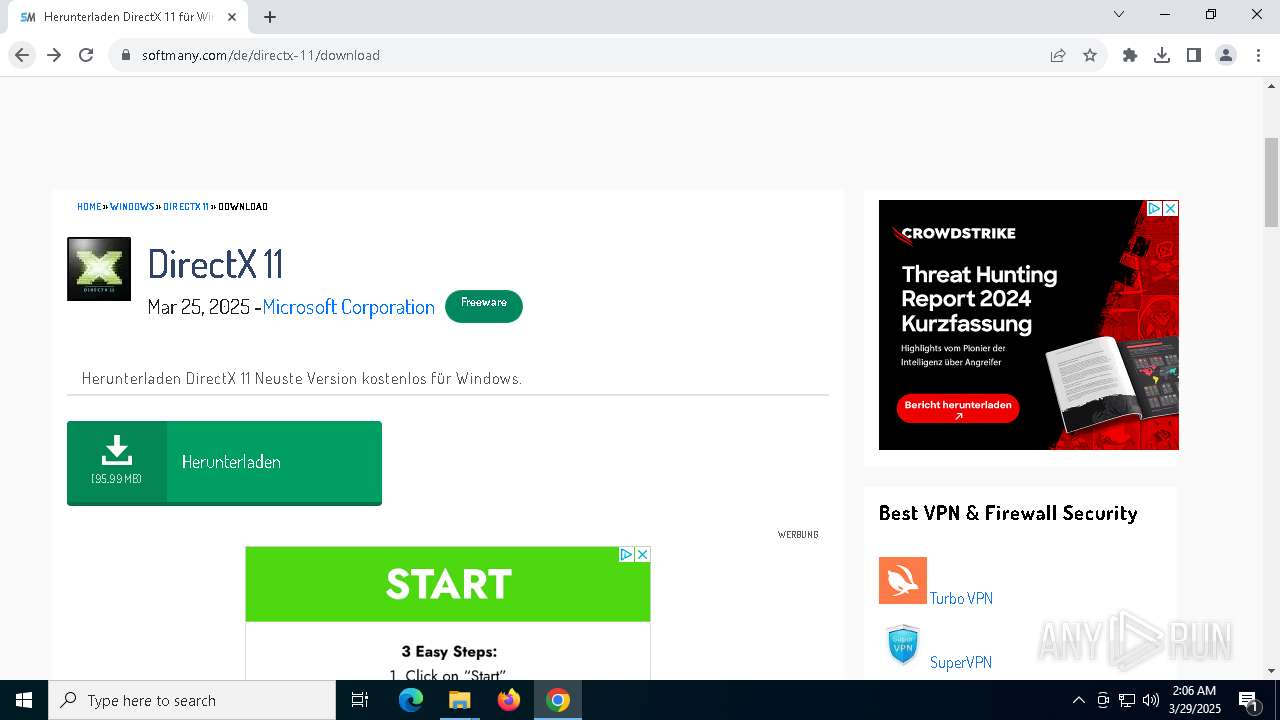Open the Extensions puzzle icon
The image size is (1280, 720).
tap(1130, 55)
